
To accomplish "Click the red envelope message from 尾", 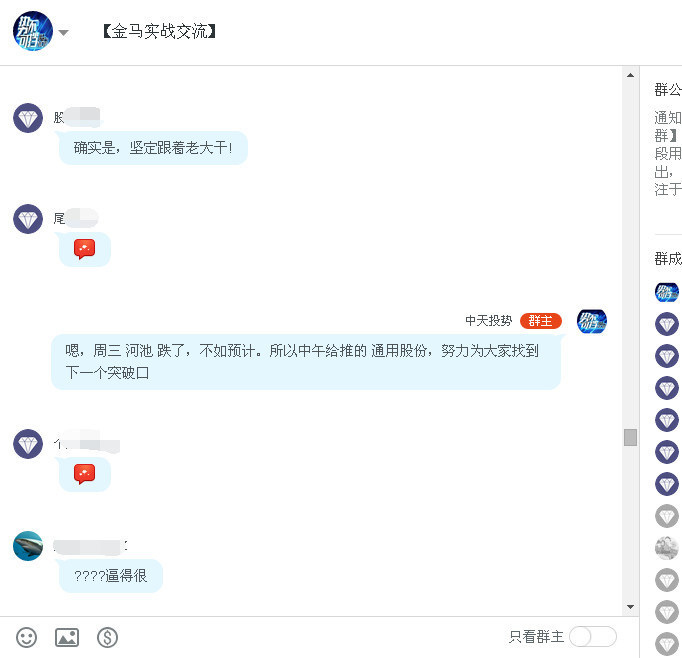I will click(x=84, y=249).
